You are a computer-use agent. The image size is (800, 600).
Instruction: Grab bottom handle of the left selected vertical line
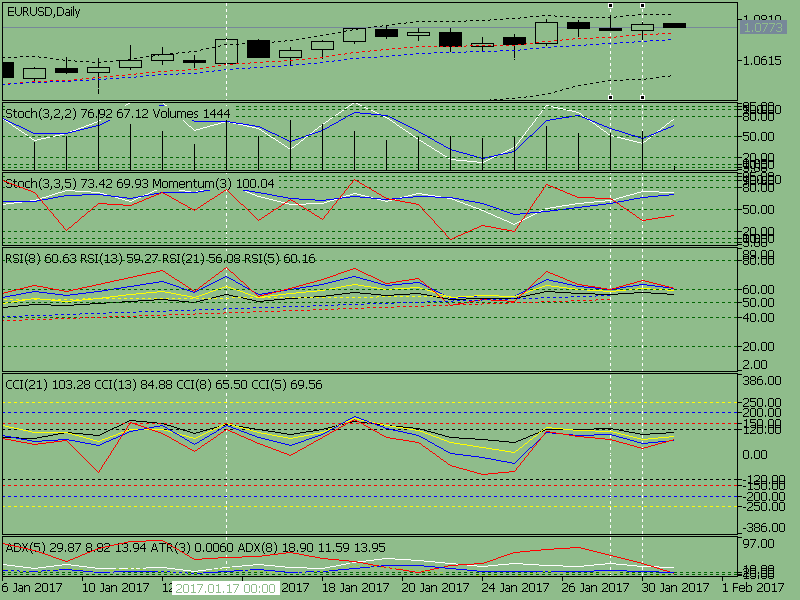pos(610,97)
